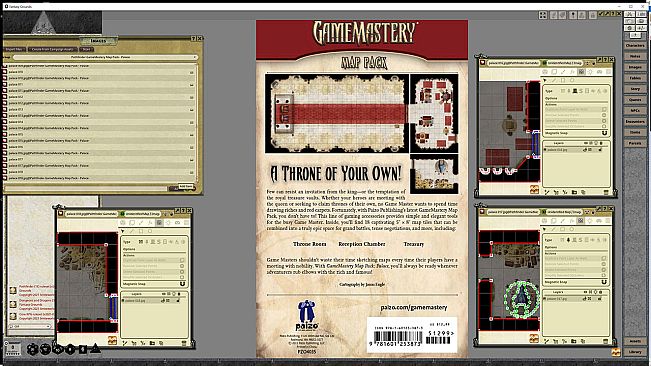This screenshot has height=366, width=651.
Task: Click the square d6 die icon
Action: [83, 349]
